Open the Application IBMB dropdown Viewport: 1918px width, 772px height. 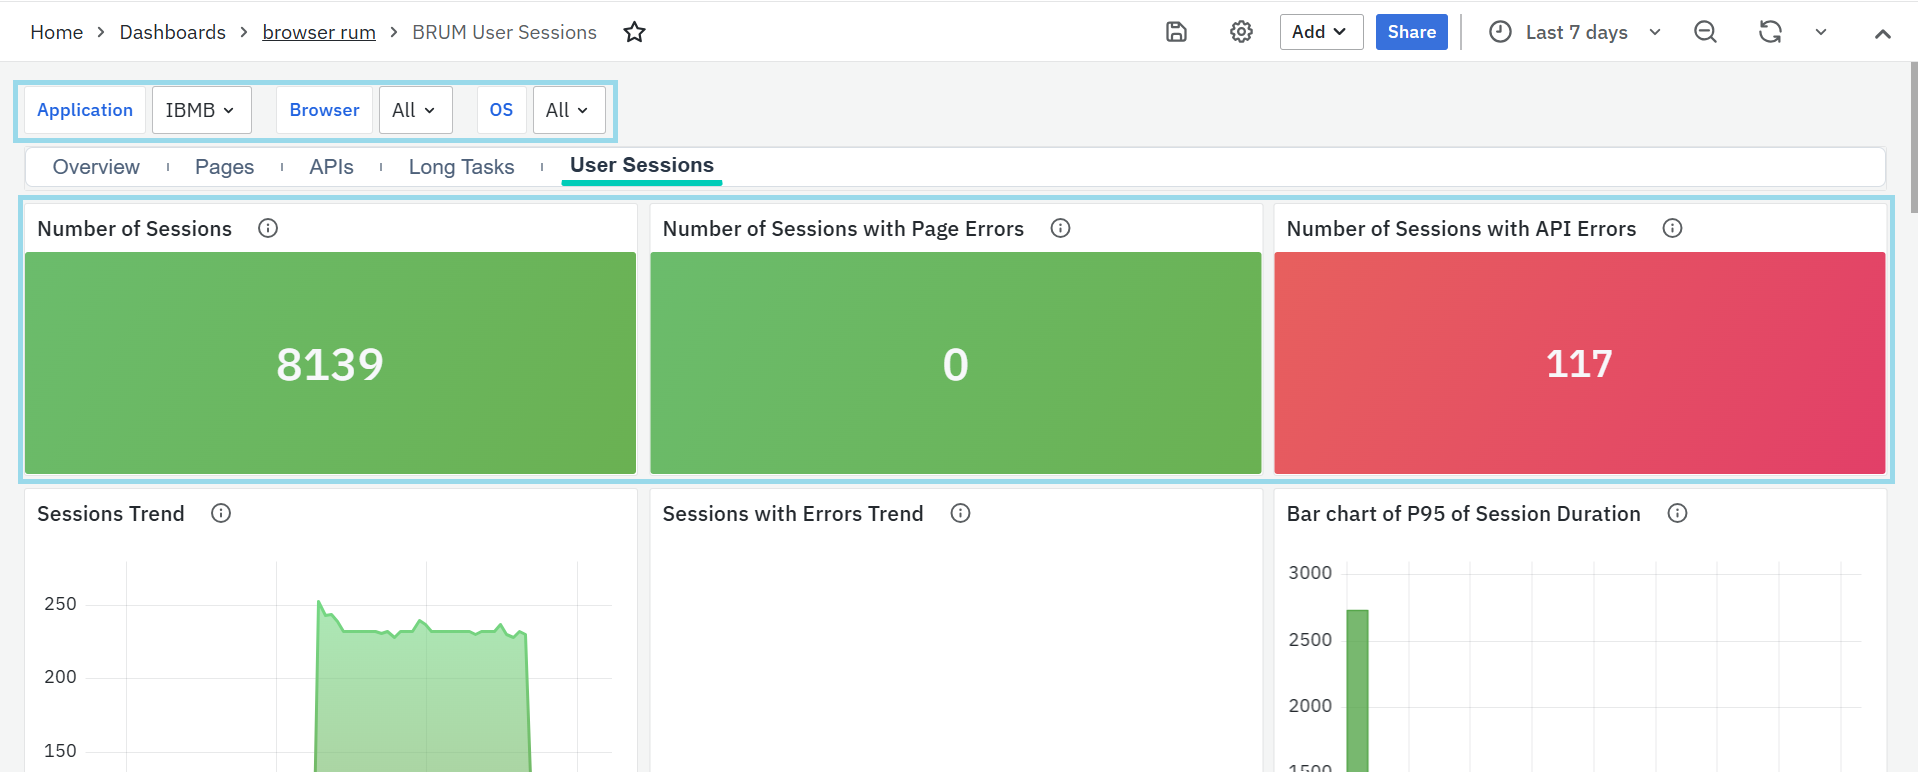pos(201,110)
